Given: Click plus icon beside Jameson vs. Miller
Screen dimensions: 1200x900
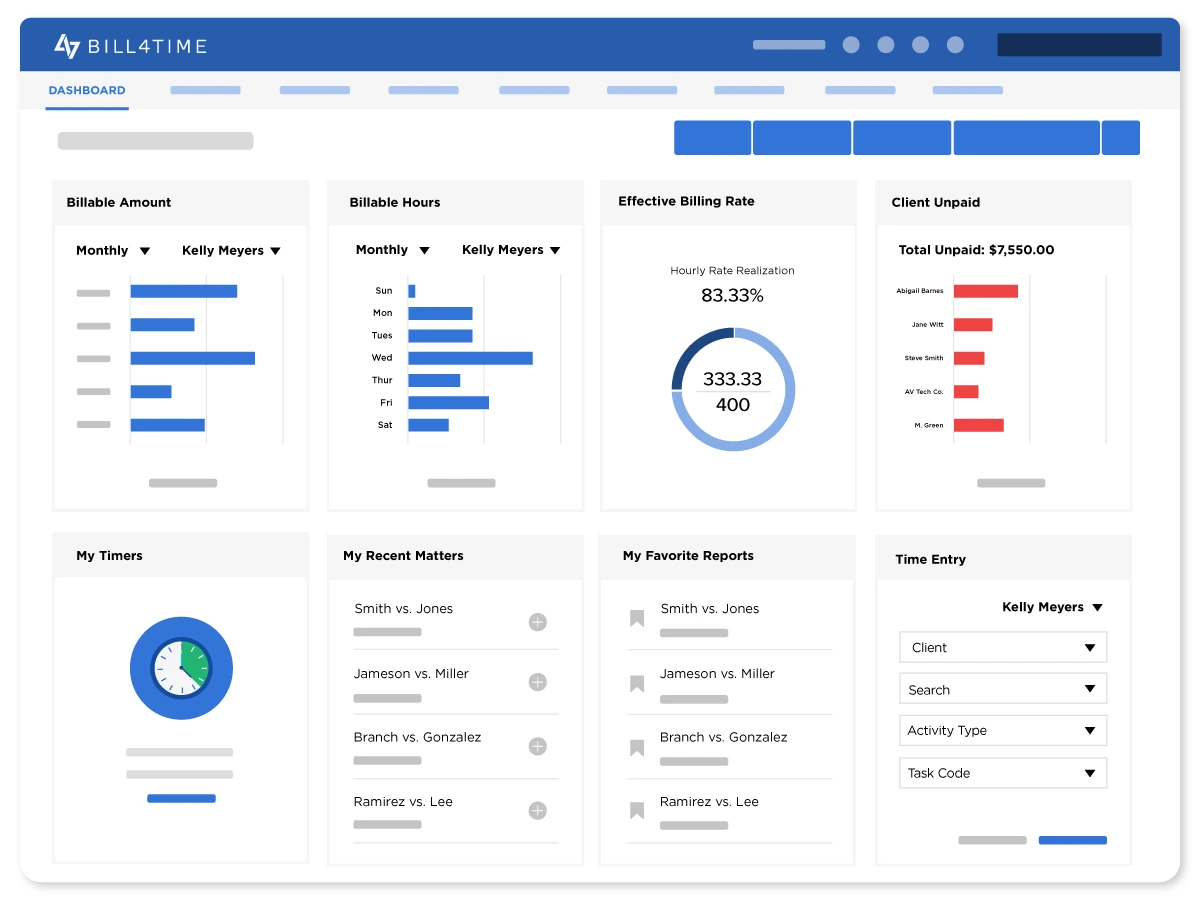Looking at the screenshot, I should tap(537, 682).
